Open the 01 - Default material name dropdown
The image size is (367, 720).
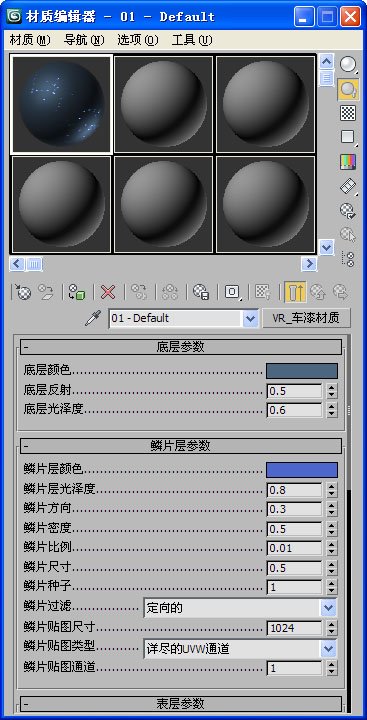250,318
